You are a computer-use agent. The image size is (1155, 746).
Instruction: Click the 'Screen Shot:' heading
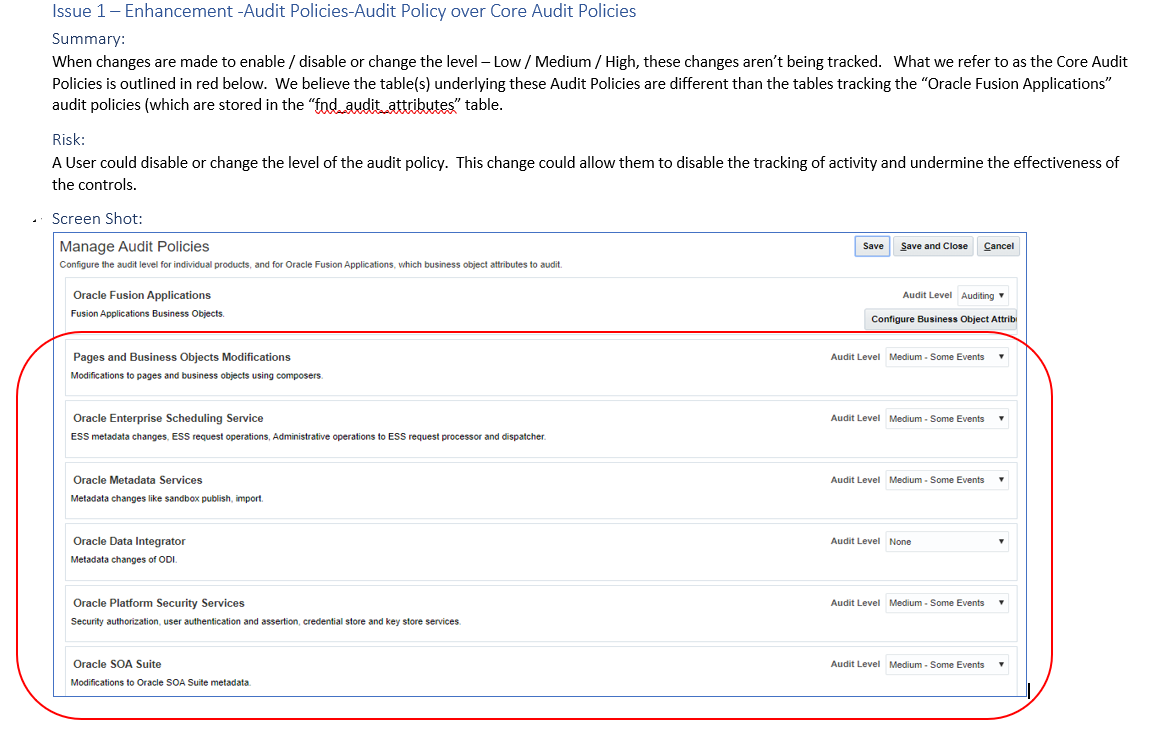tap(97, 219)
